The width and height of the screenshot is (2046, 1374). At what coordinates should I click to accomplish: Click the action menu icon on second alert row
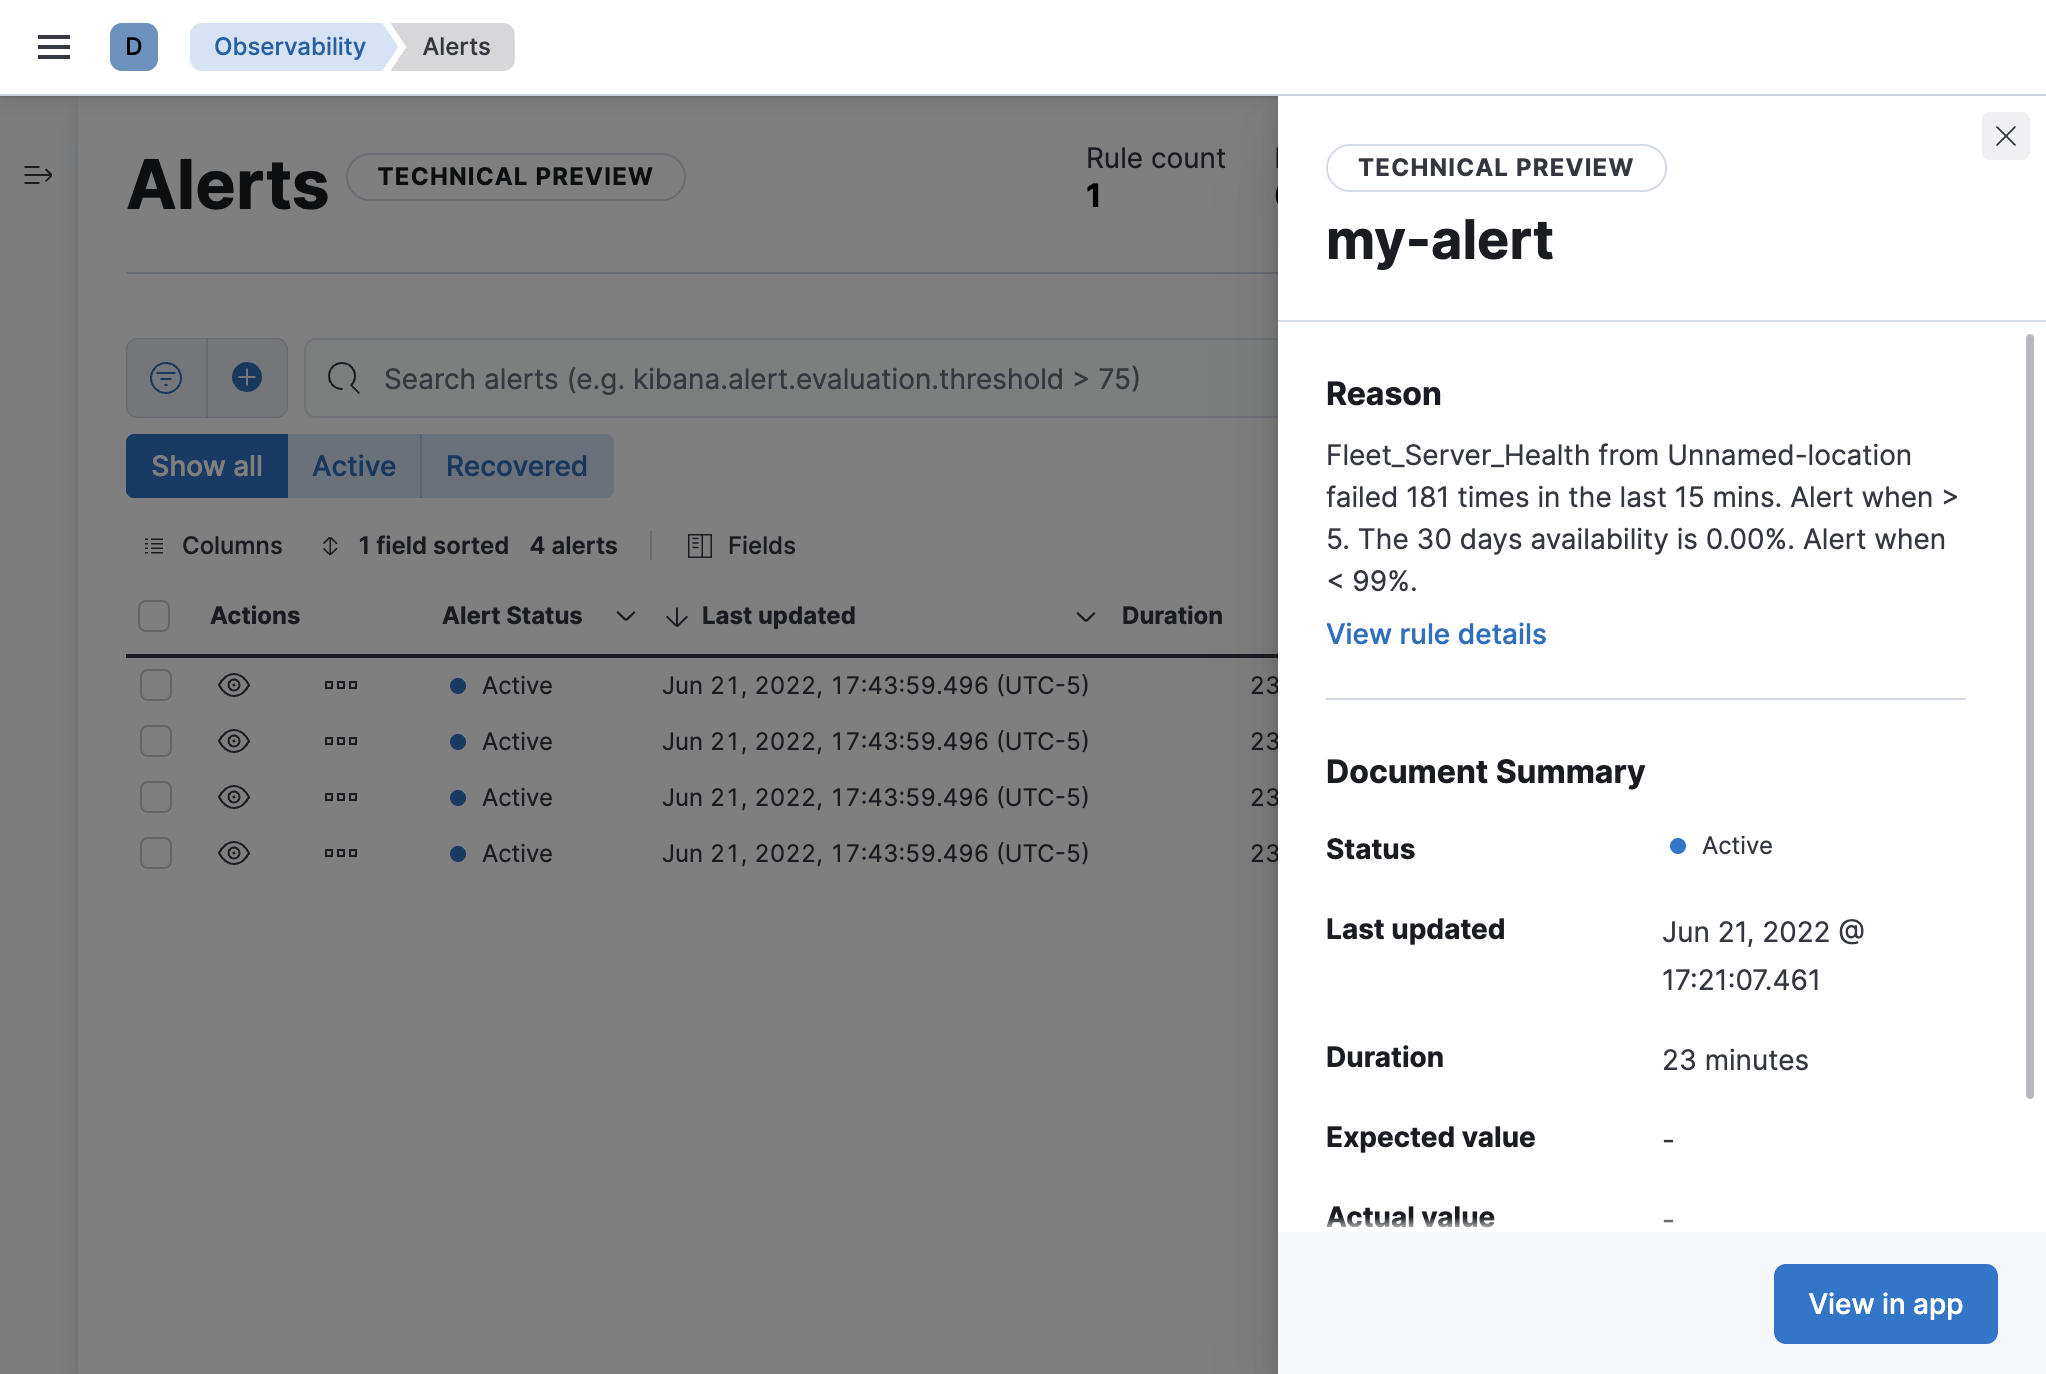pyautogui.click(x=339, y=741)
